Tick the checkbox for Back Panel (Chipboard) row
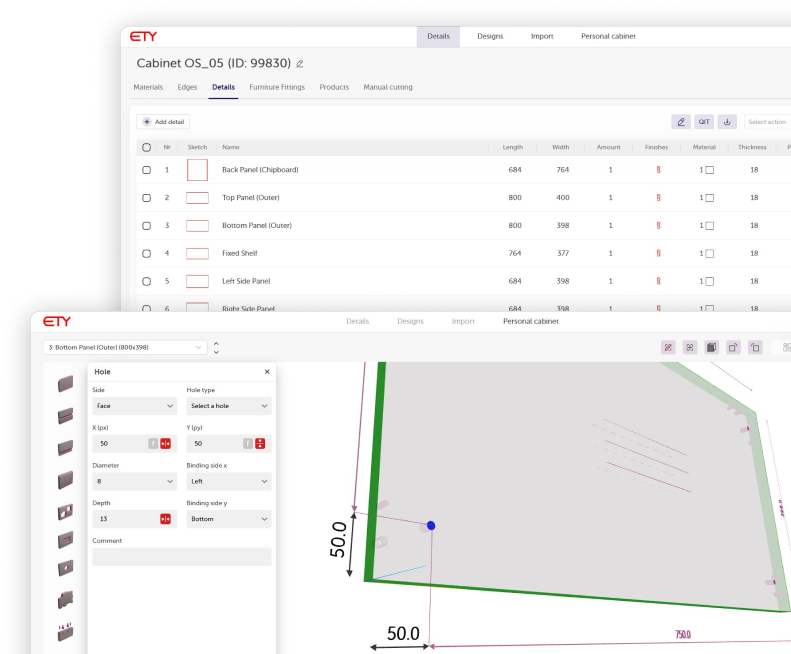Image resolution: width=791 pixels, height=654 pixels. pyautogui.click(x=146, y=170)
